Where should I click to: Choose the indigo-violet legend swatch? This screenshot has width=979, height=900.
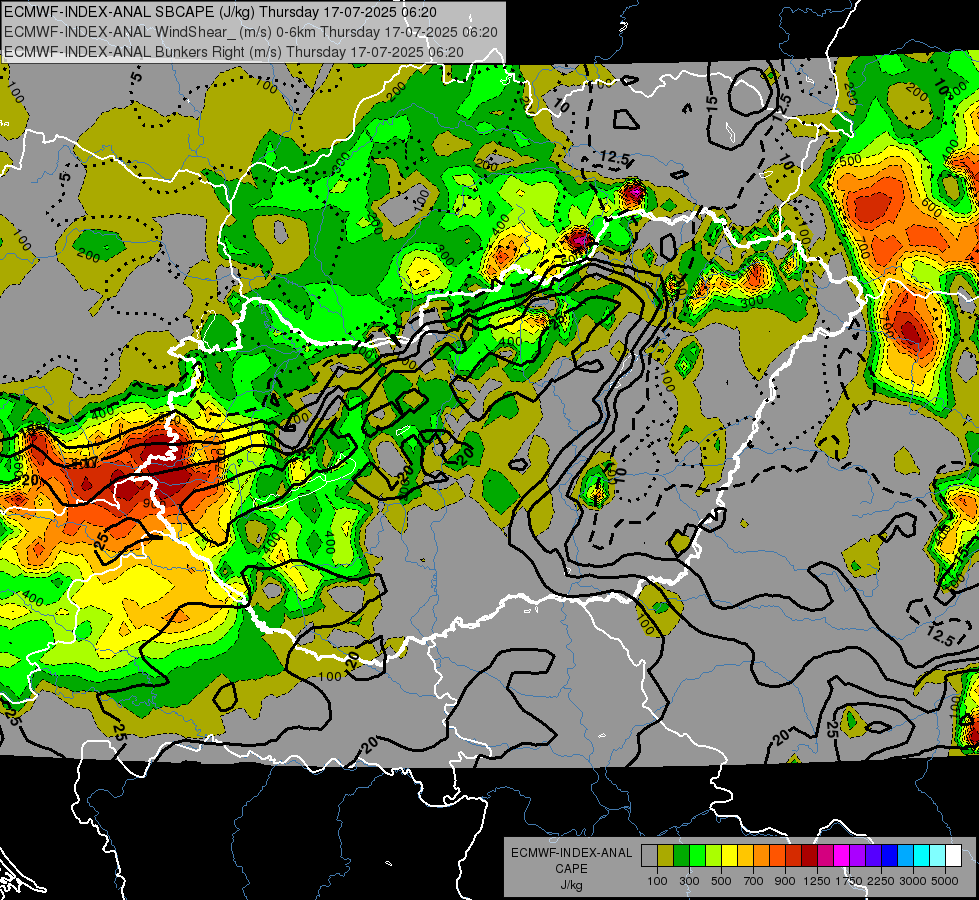[x=873, y=856]
